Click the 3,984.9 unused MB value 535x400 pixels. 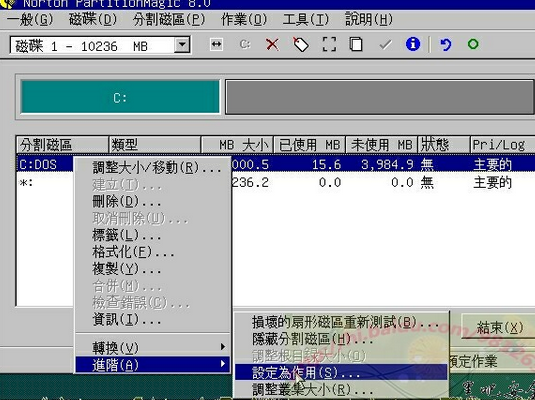pos(387,165)
